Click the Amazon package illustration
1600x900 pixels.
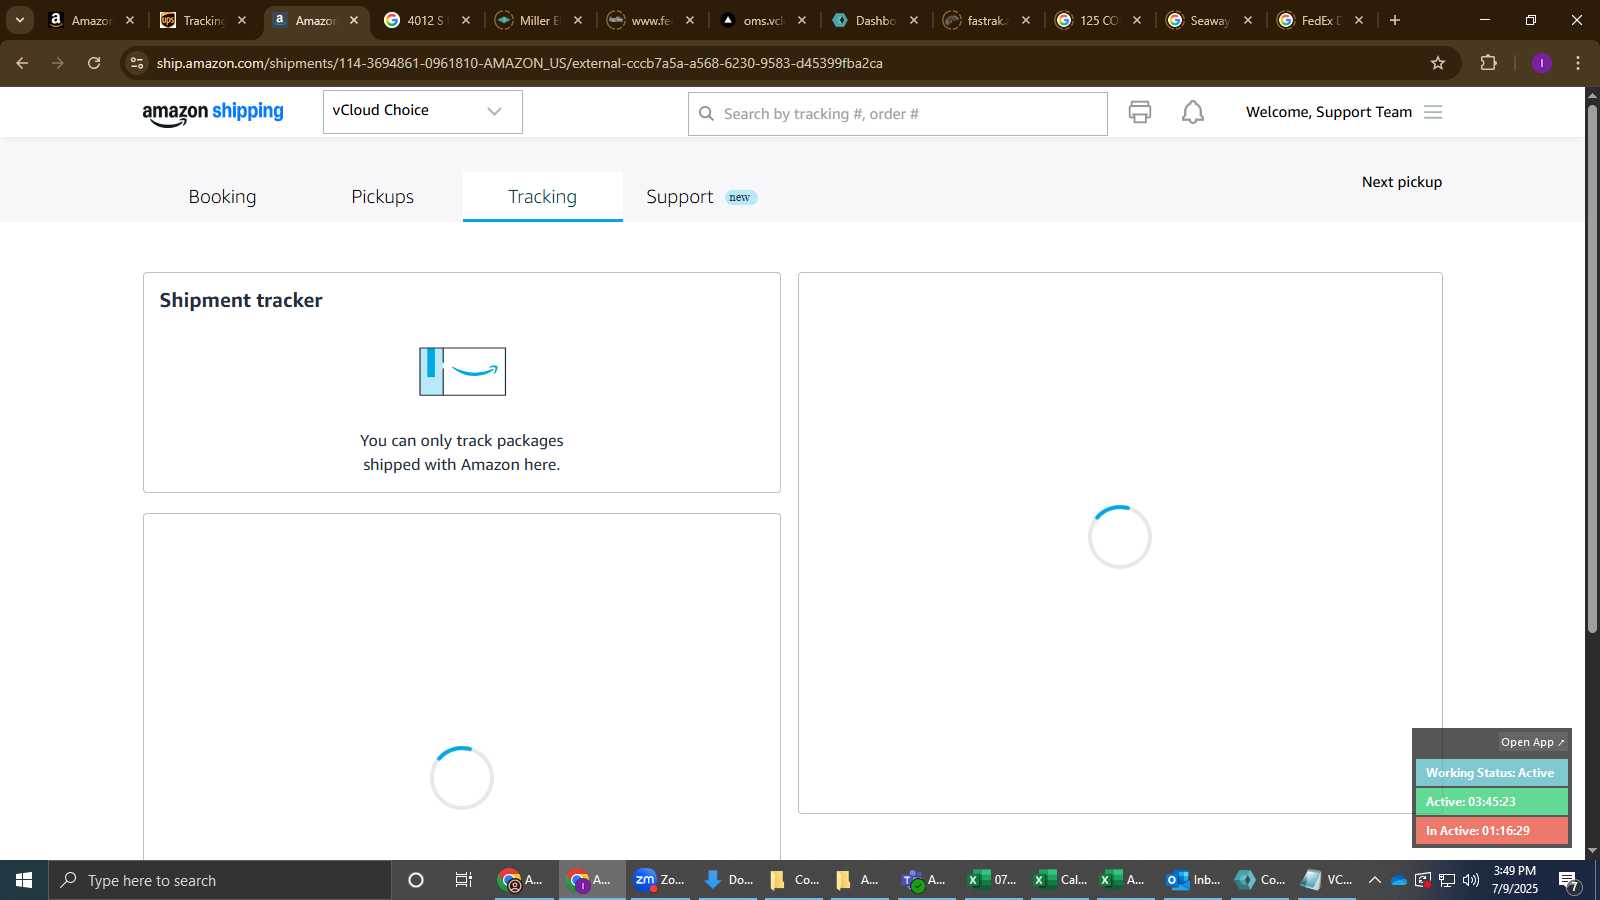point(462,371)
